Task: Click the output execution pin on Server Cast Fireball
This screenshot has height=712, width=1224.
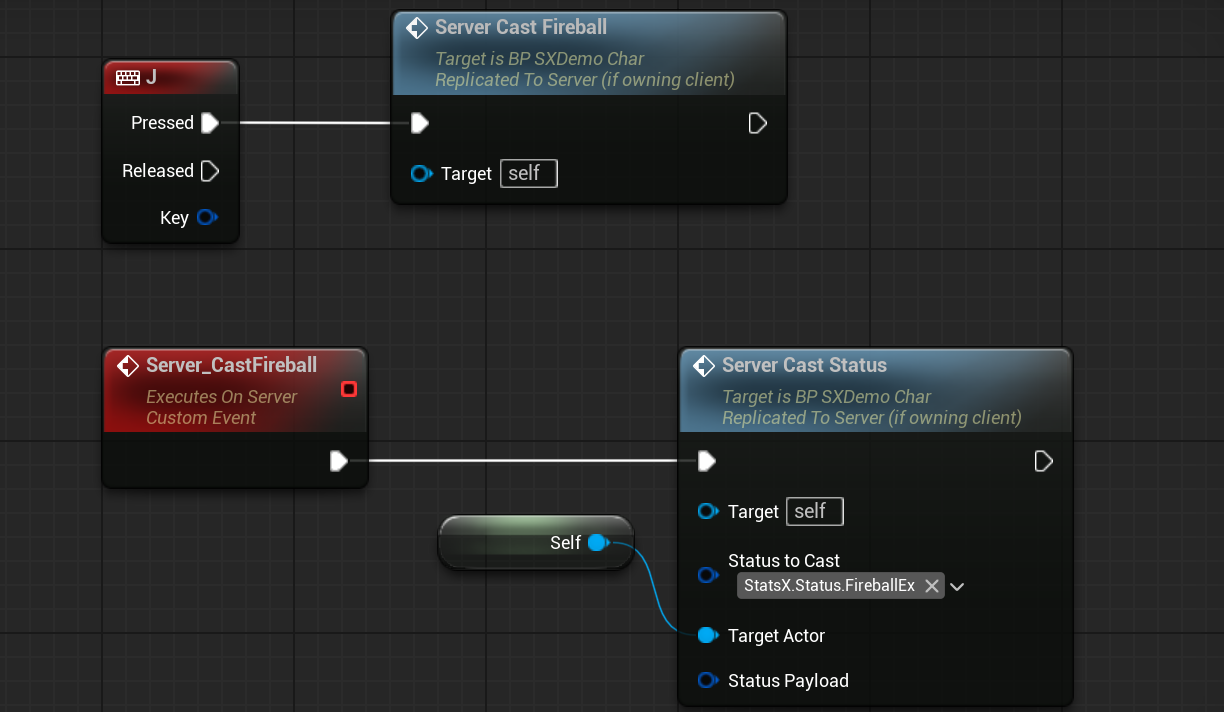Action: 757,122
